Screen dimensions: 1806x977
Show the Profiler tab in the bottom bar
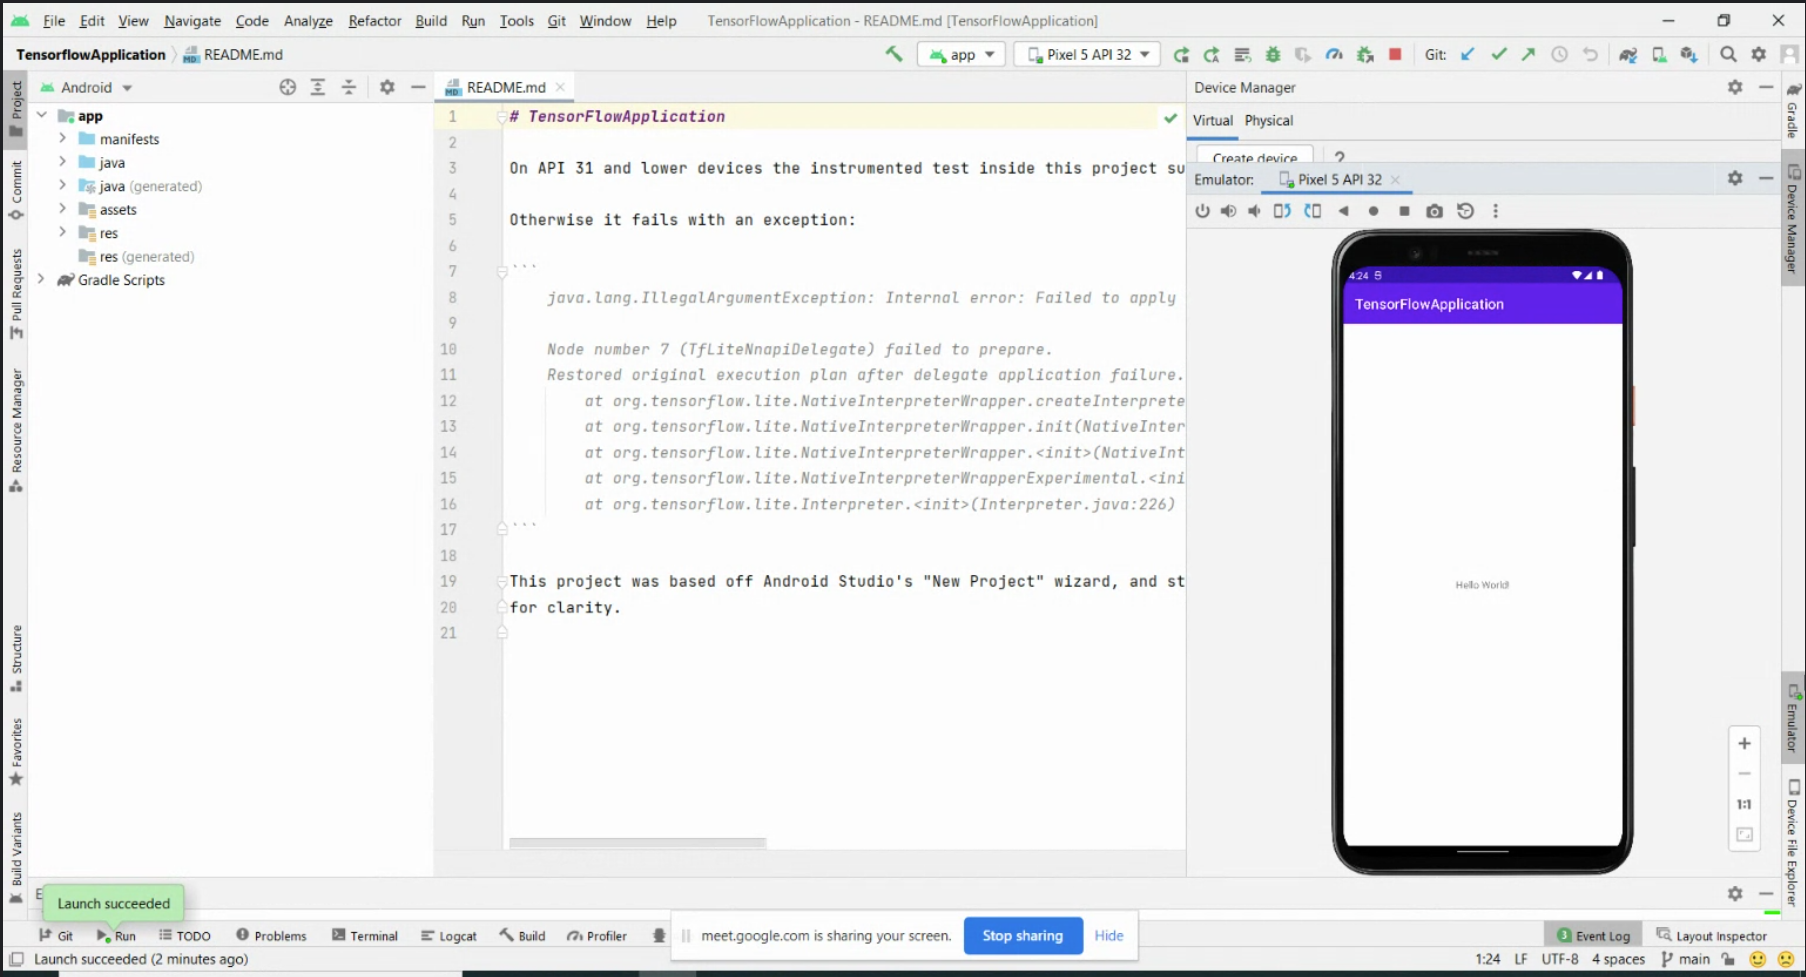(x=597, y=935)
